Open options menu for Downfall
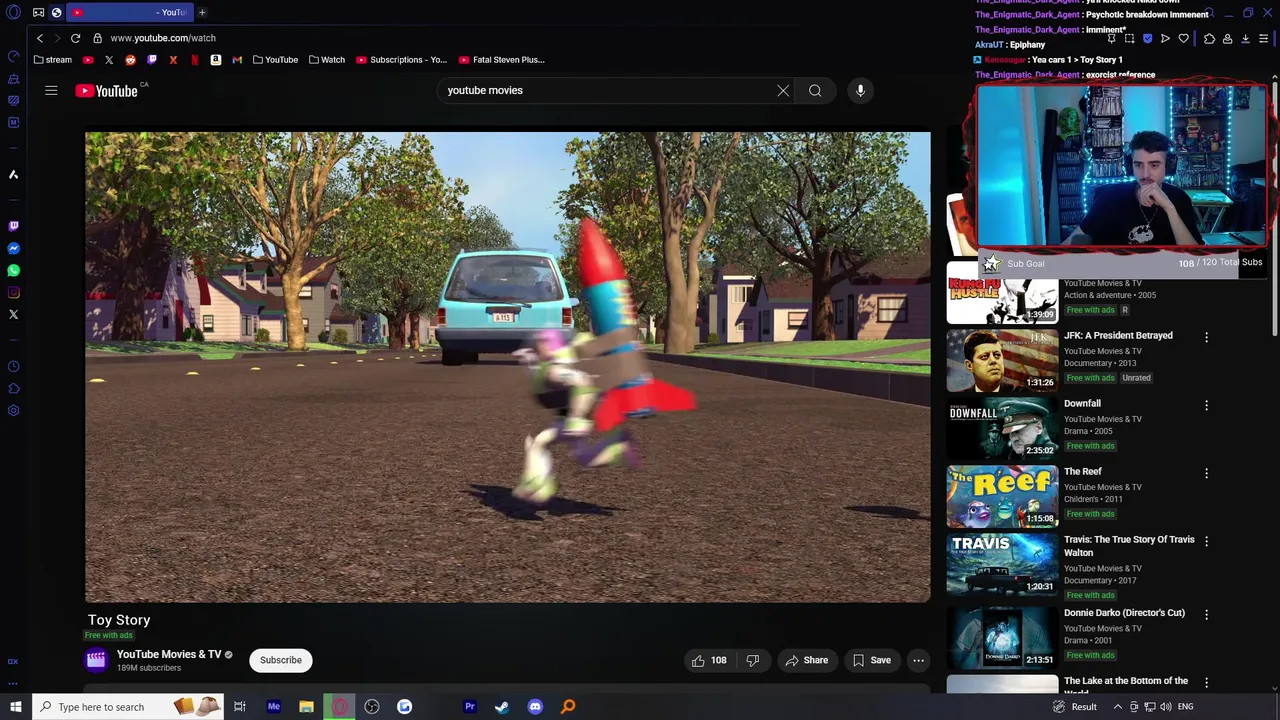This screenshot has width=1280, height=720. pos(1206,405)
